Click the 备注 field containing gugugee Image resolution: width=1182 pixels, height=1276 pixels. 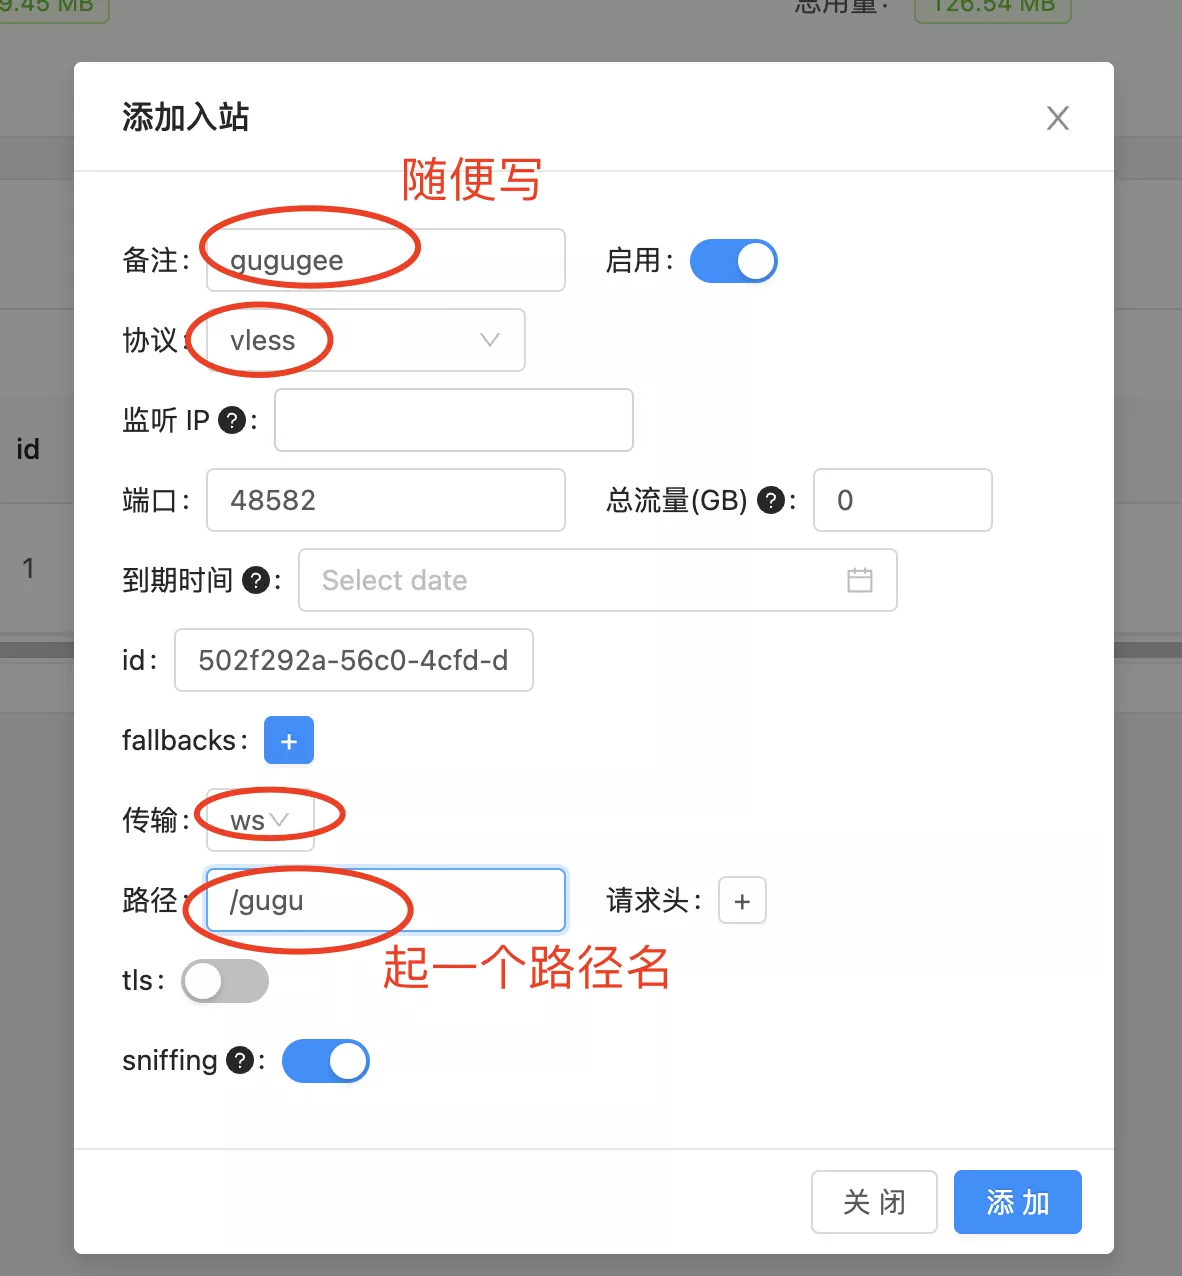coord(386,260)
